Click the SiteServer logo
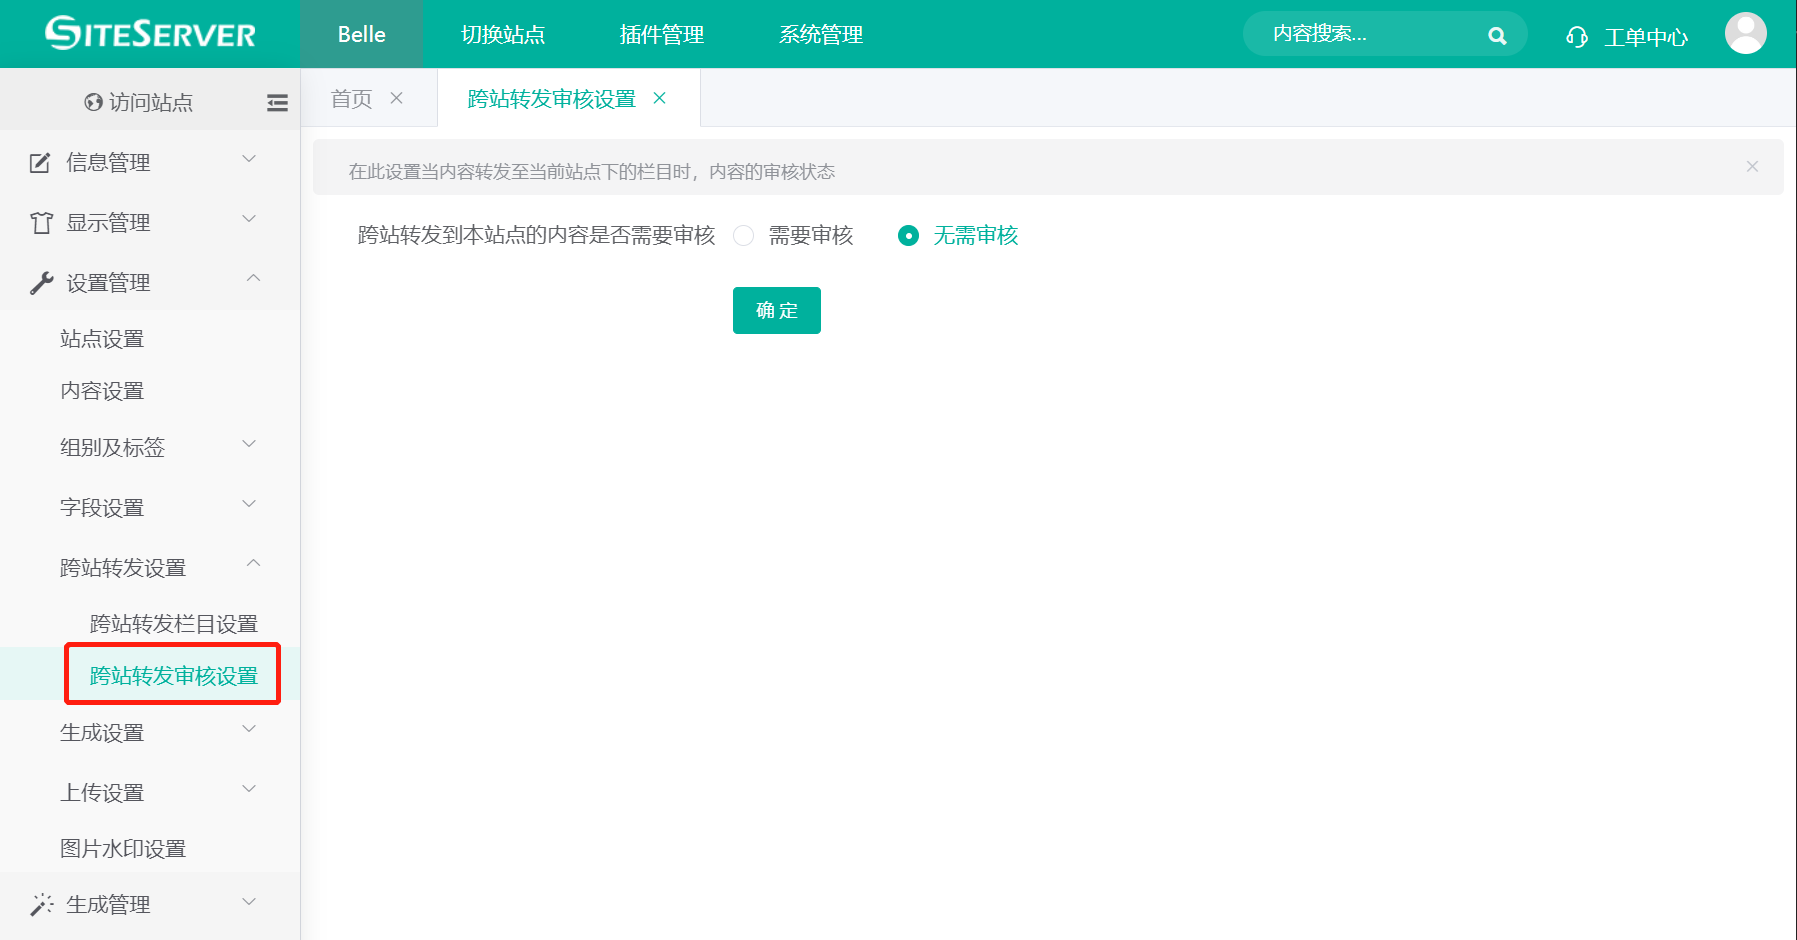 tap(148, 33)
